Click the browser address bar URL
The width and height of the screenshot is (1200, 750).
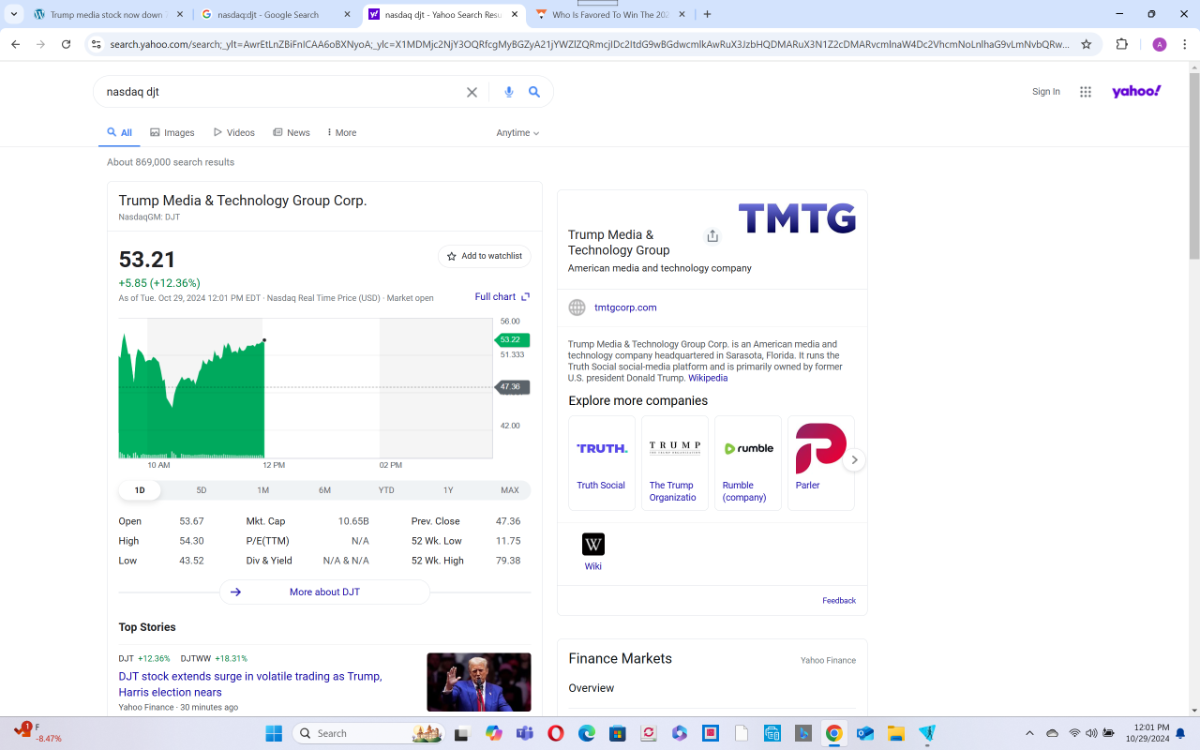pos(588,44)
